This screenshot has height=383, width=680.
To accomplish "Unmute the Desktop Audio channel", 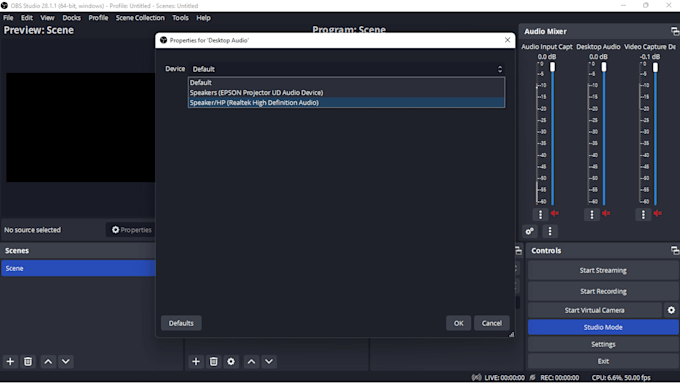I will coord(606,213).
